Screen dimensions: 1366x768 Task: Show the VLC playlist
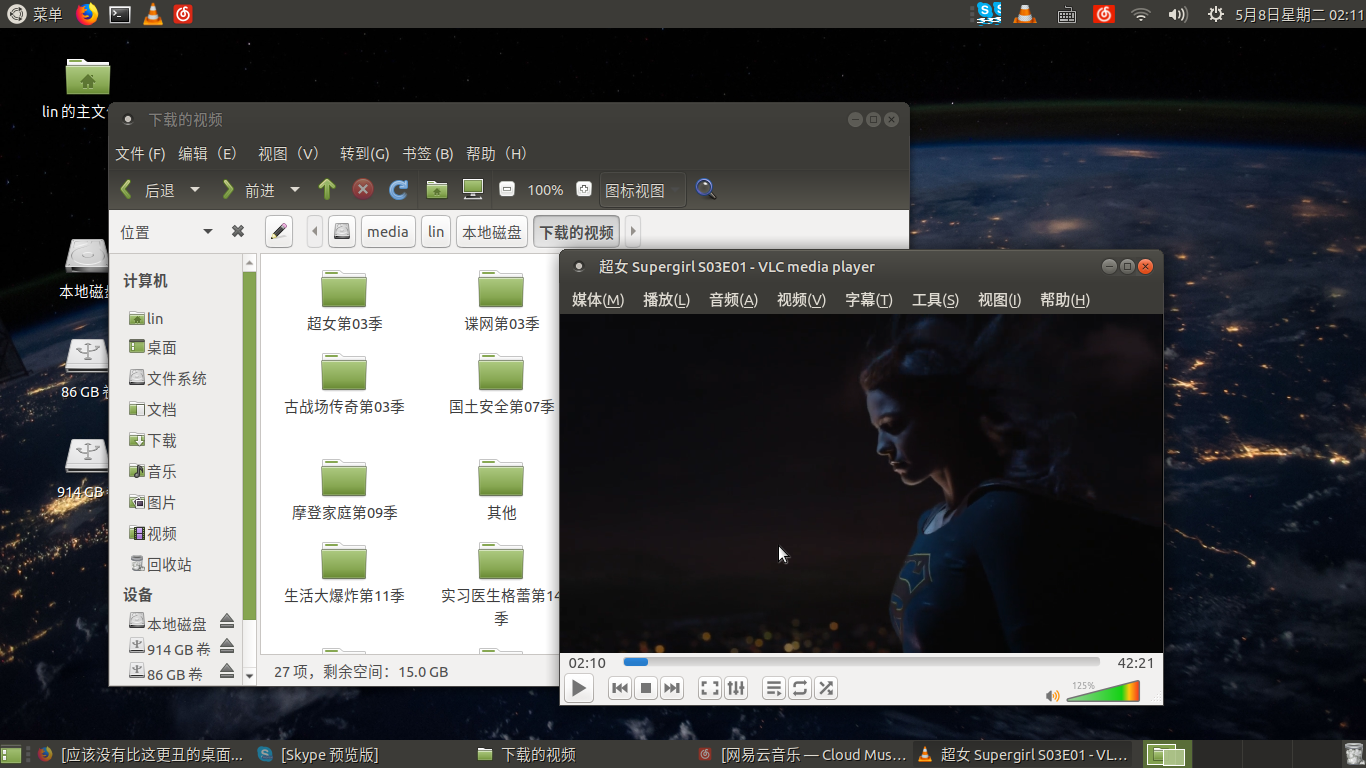pos(774,688)
